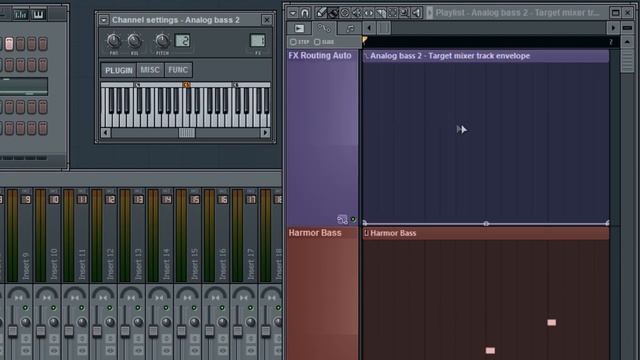Switch to the audio clips focus tab
The image size is (640, 360).
pyautogui.click(x=300, y=28)
